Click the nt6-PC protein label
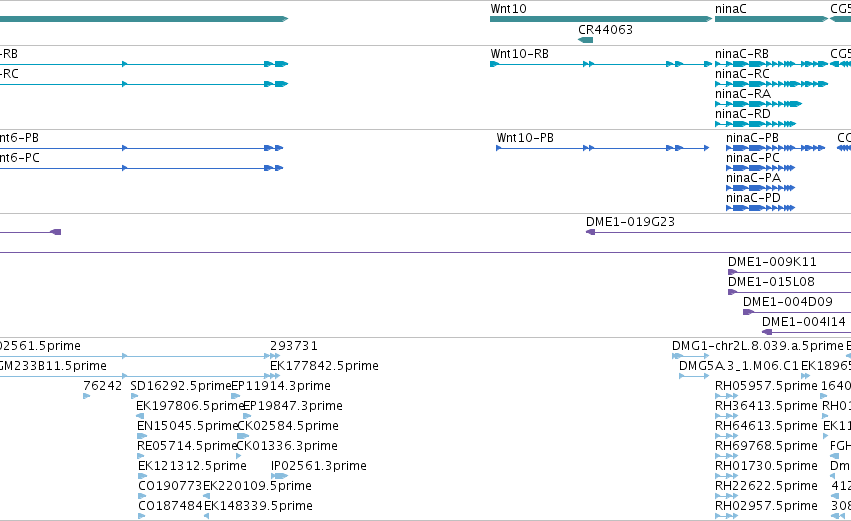 (x=20, y=158)
